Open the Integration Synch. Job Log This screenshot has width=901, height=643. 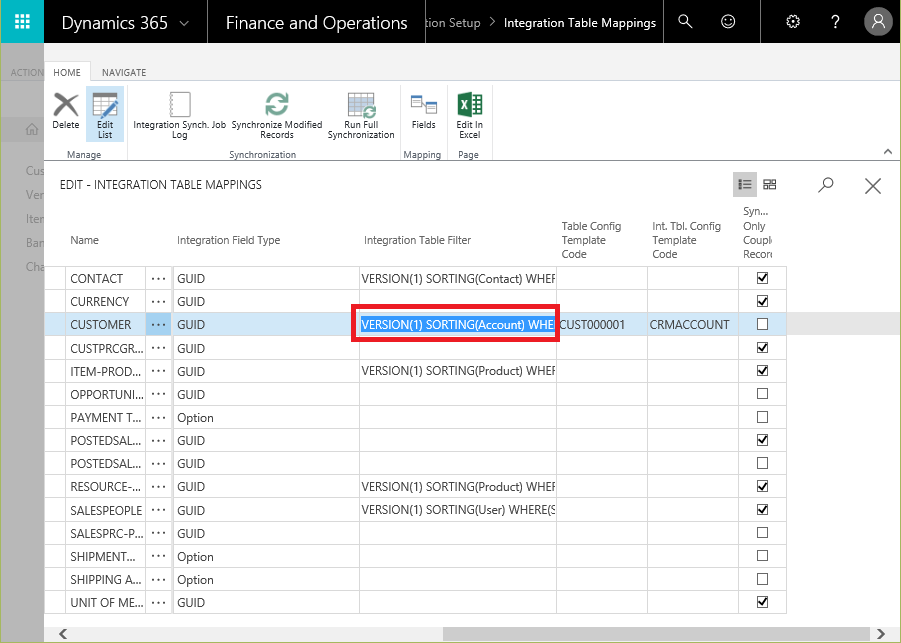[x=180, y=115]
